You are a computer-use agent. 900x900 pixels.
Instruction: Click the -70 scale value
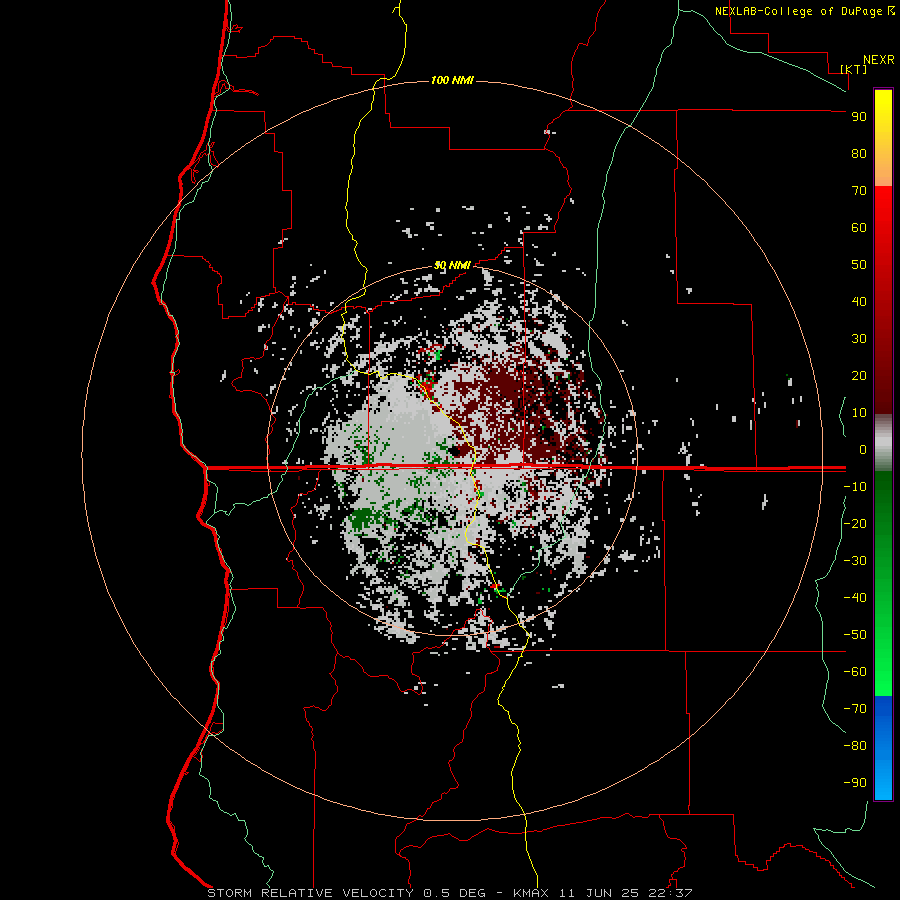855,708
